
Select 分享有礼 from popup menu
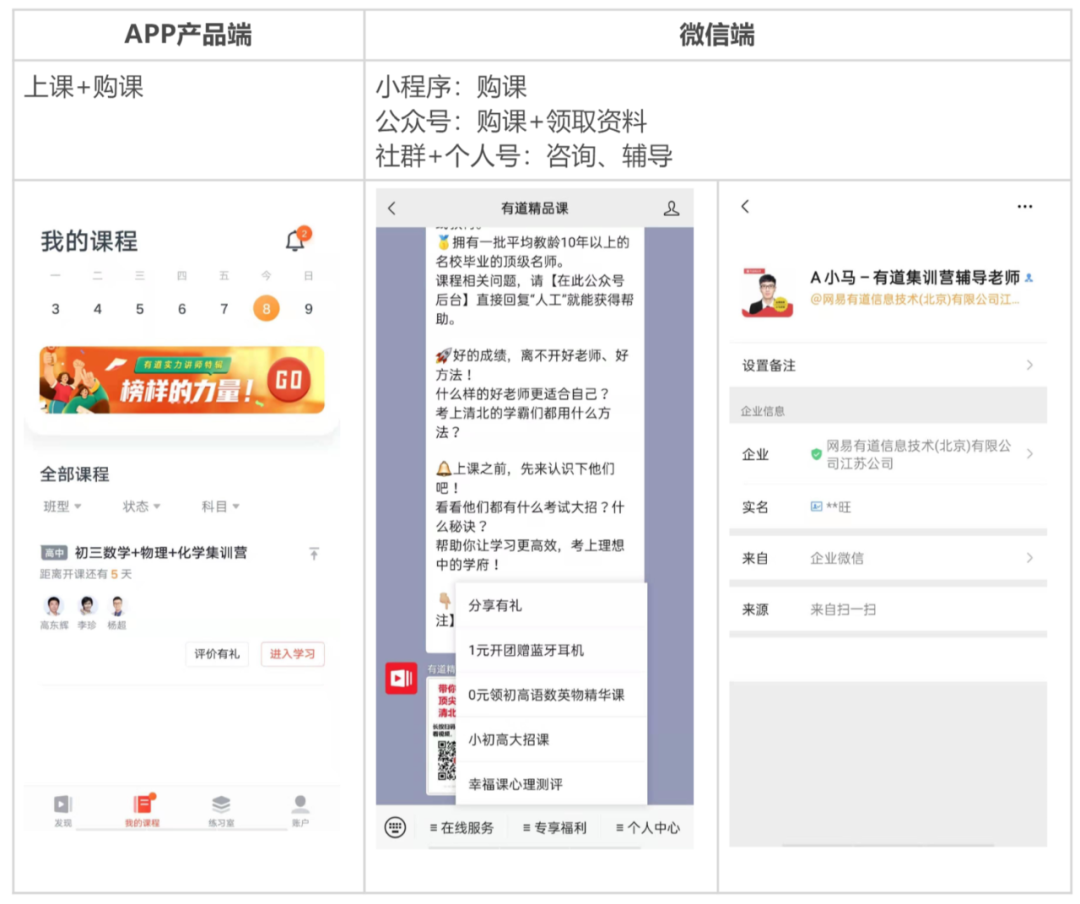click(x=551, y=606)
